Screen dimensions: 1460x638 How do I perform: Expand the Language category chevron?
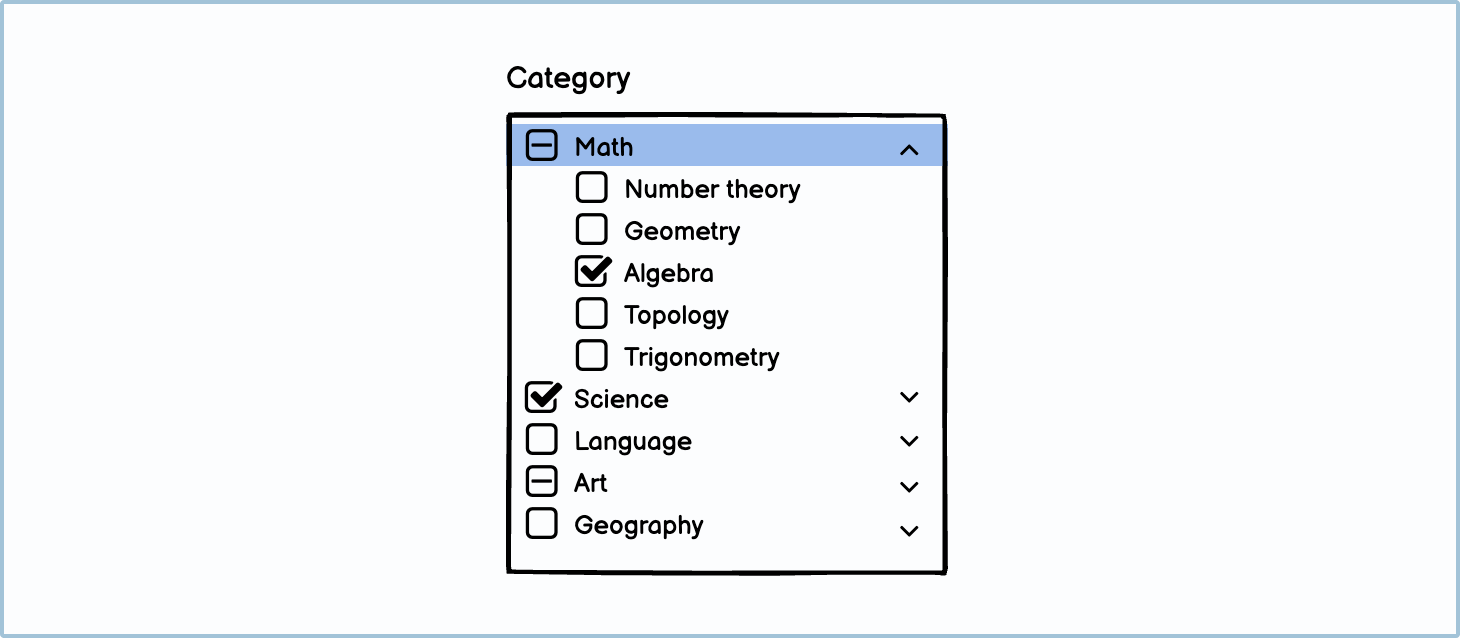908,441
